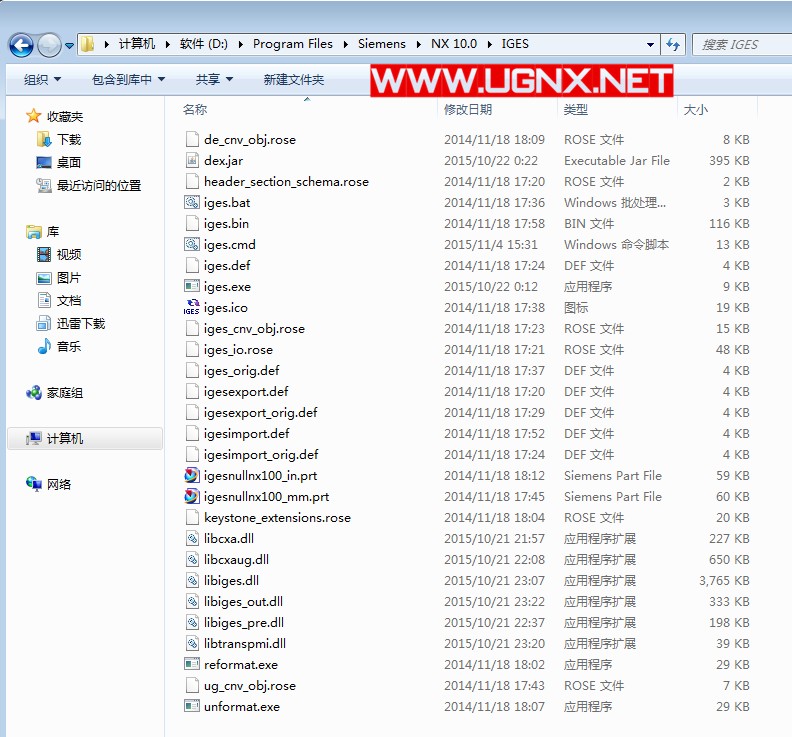
Task: Select file name iges.def
Action: 227,266
